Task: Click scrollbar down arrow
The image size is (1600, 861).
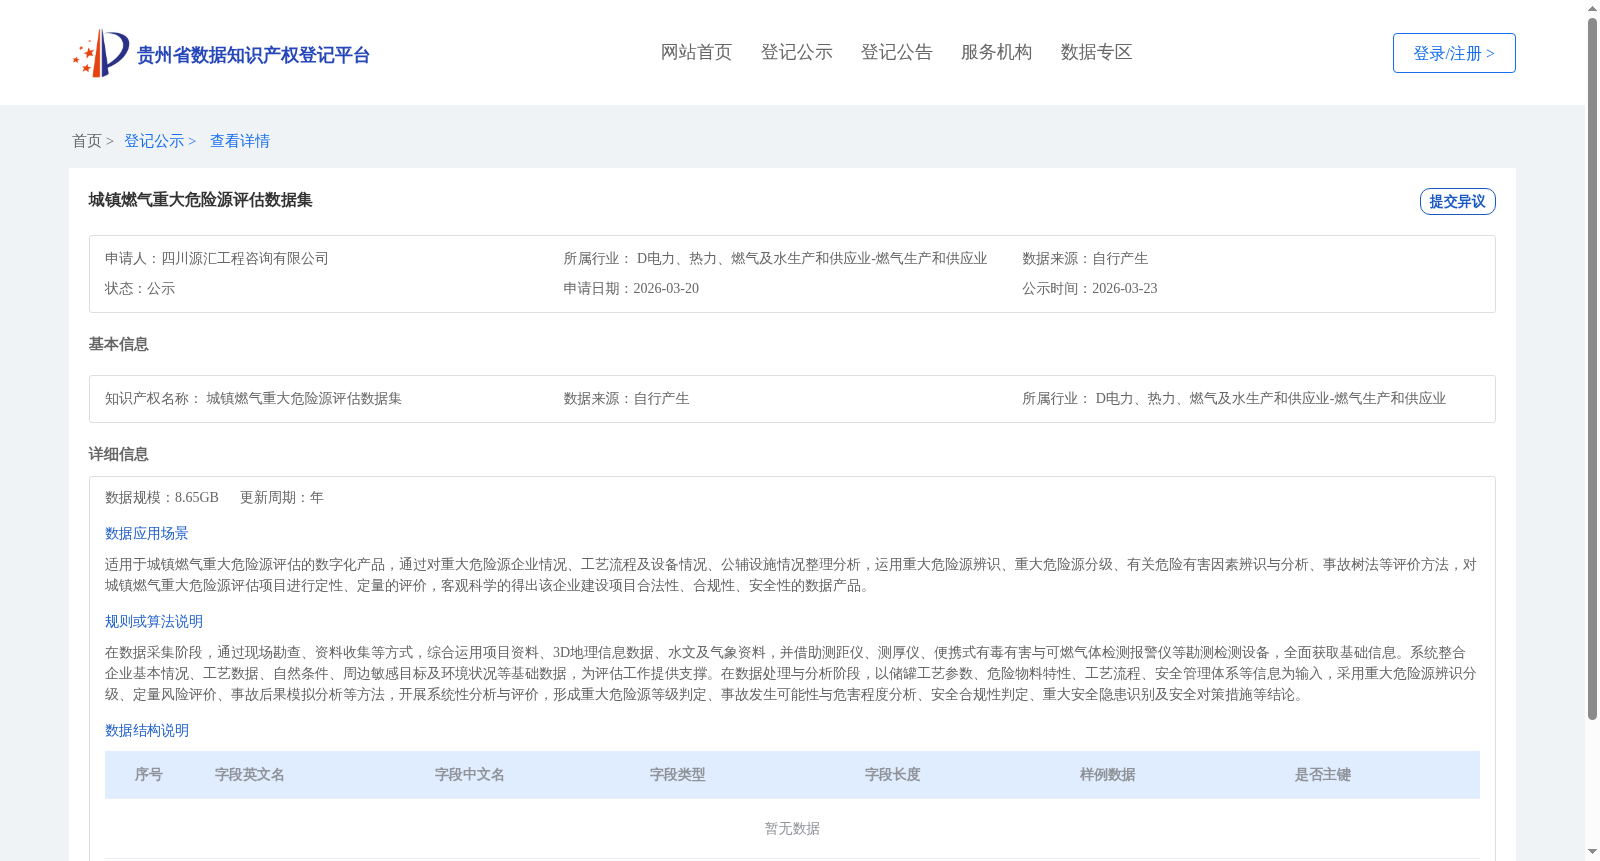Action: point(1592,852)
